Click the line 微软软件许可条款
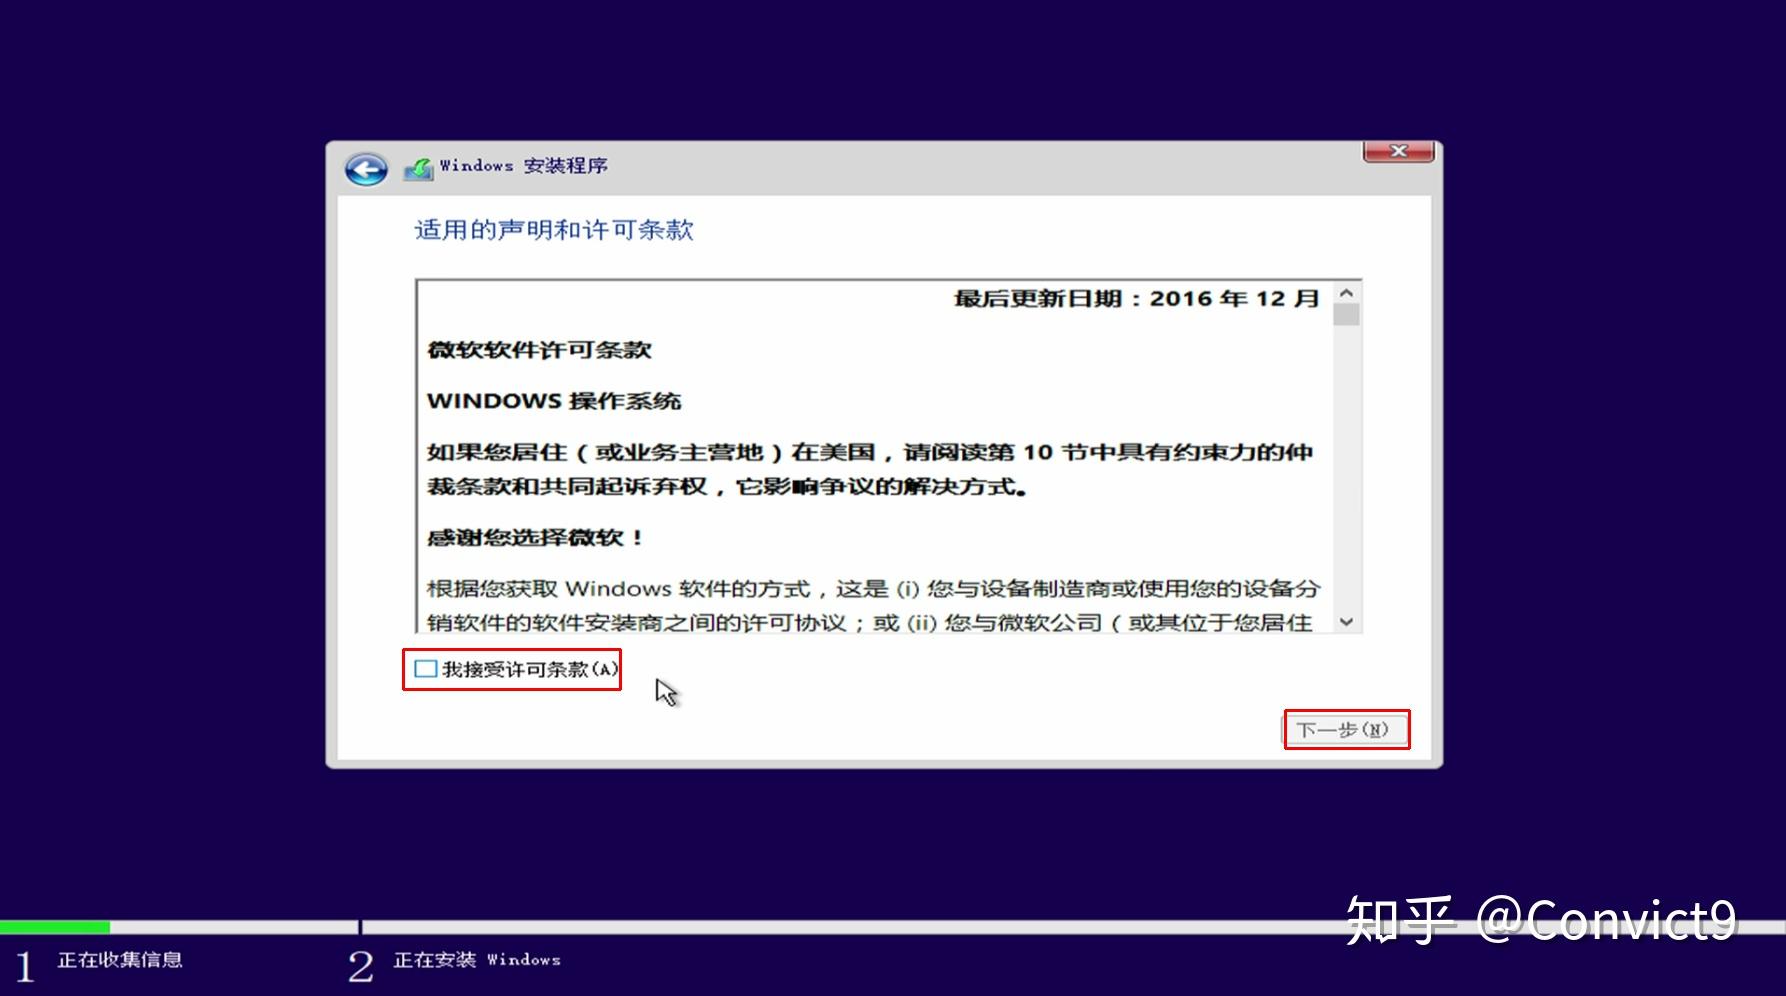 click(539, 350)
